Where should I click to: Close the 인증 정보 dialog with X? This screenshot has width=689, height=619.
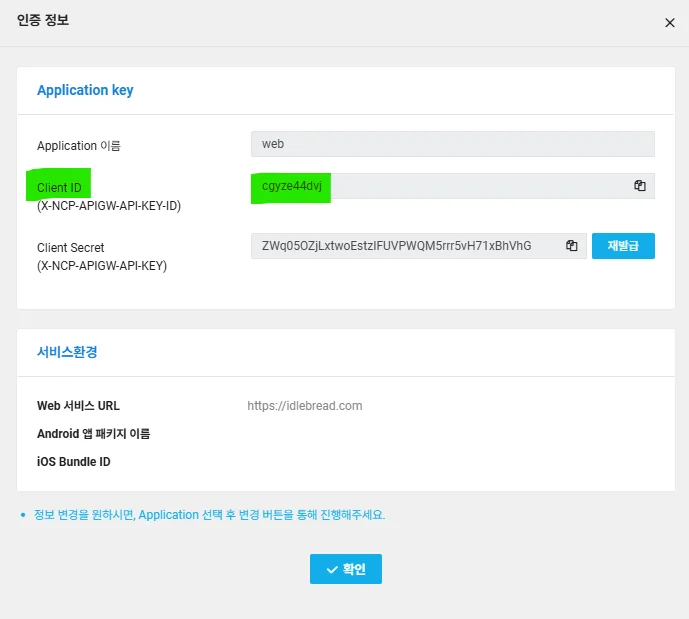click(x=670, y=23)
